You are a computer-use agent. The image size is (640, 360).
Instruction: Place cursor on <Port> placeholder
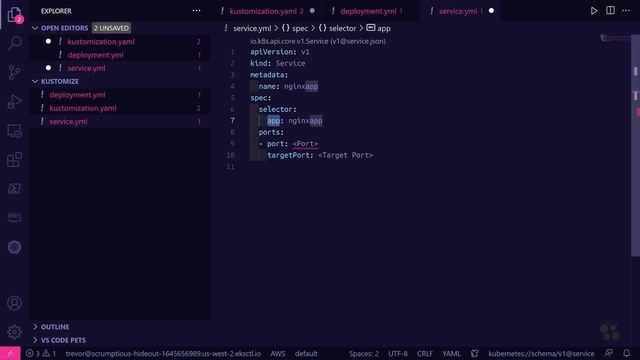tap(305, 144)
